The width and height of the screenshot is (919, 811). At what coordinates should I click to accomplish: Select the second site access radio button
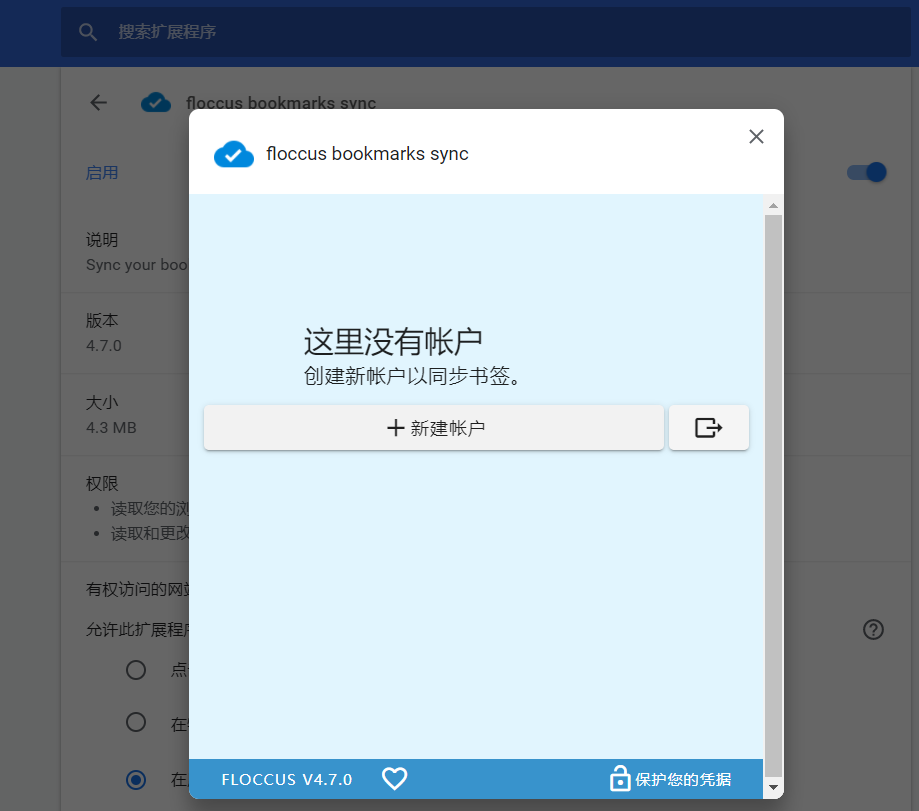136,722
